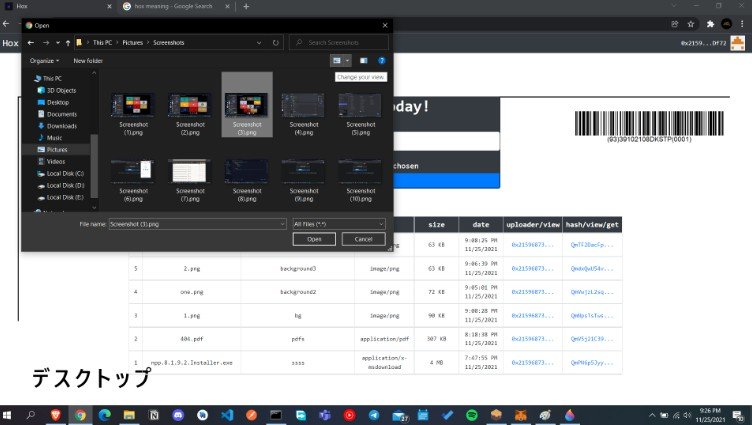Open hash link QmTF2BacFp... in Hox table
Image resolution: width=752 pixels, height=425 pixels.
tap(592, 245)
